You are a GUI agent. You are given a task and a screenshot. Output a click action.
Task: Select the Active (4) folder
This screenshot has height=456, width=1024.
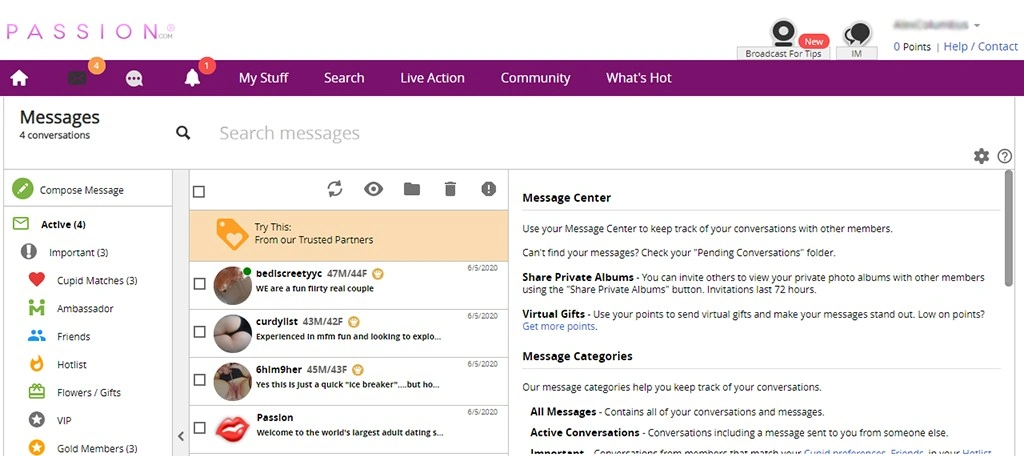tap(63, 225)
